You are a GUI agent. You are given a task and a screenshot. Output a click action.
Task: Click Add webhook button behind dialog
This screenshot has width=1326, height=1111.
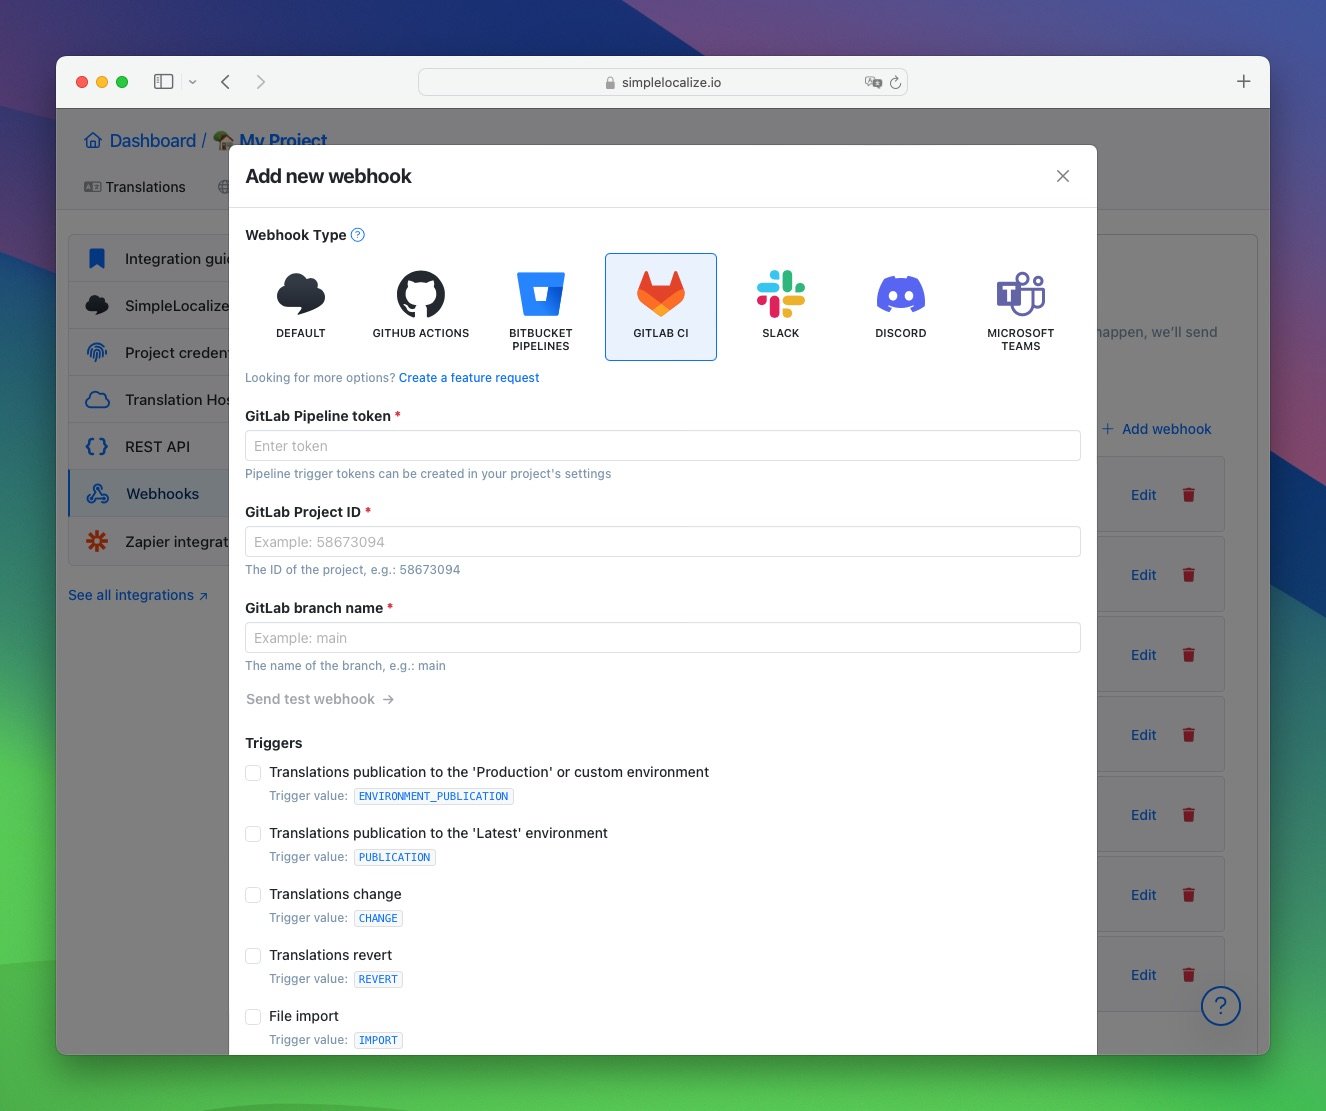point(1157,429)
